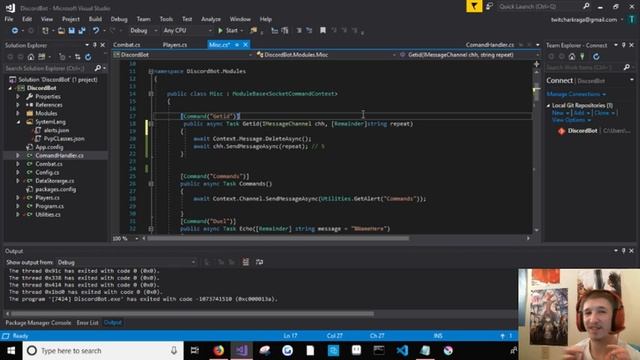The height and width of the screenshot is (360, 640).
Task: Toggle pin on Misc.cs tab
Action: (237, 45)
